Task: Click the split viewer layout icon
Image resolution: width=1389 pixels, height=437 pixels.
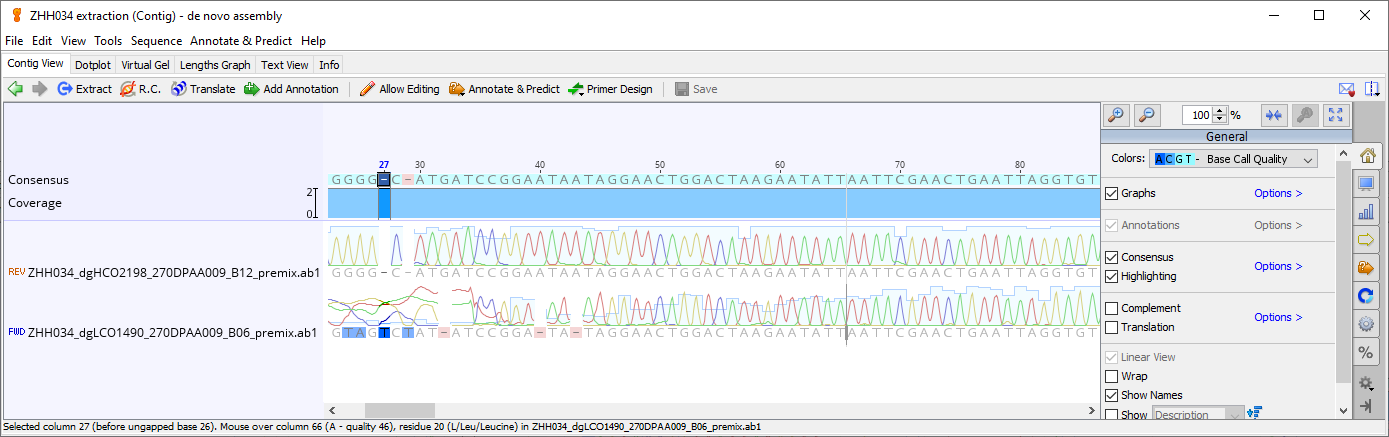Action: pos(1372,89)
